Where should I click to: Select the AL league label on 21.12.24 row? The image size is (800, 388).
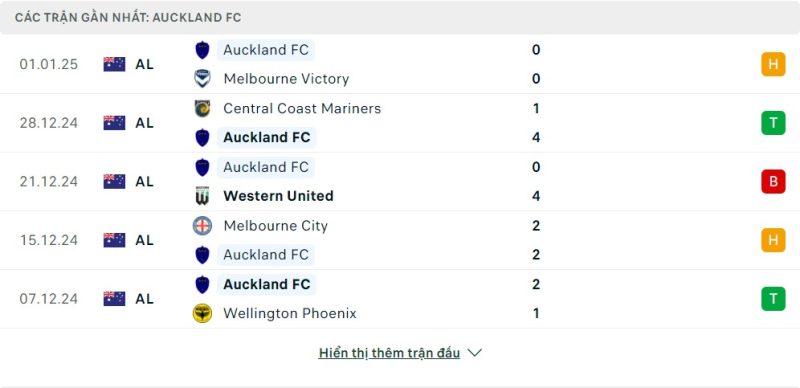(144, 181)
